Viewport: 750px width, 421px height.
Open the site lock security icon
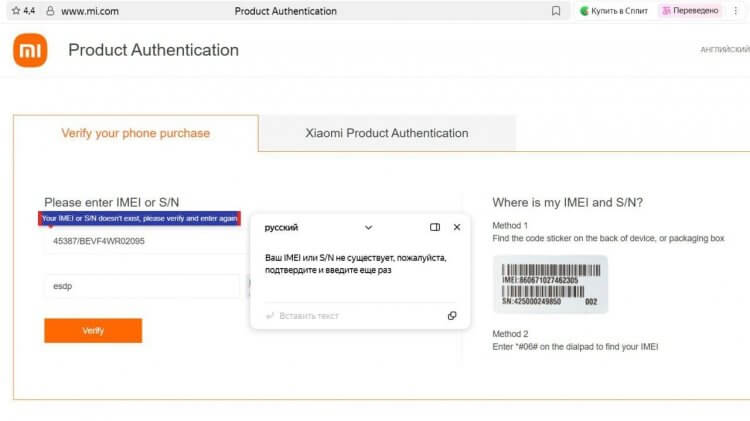[50, 11]
